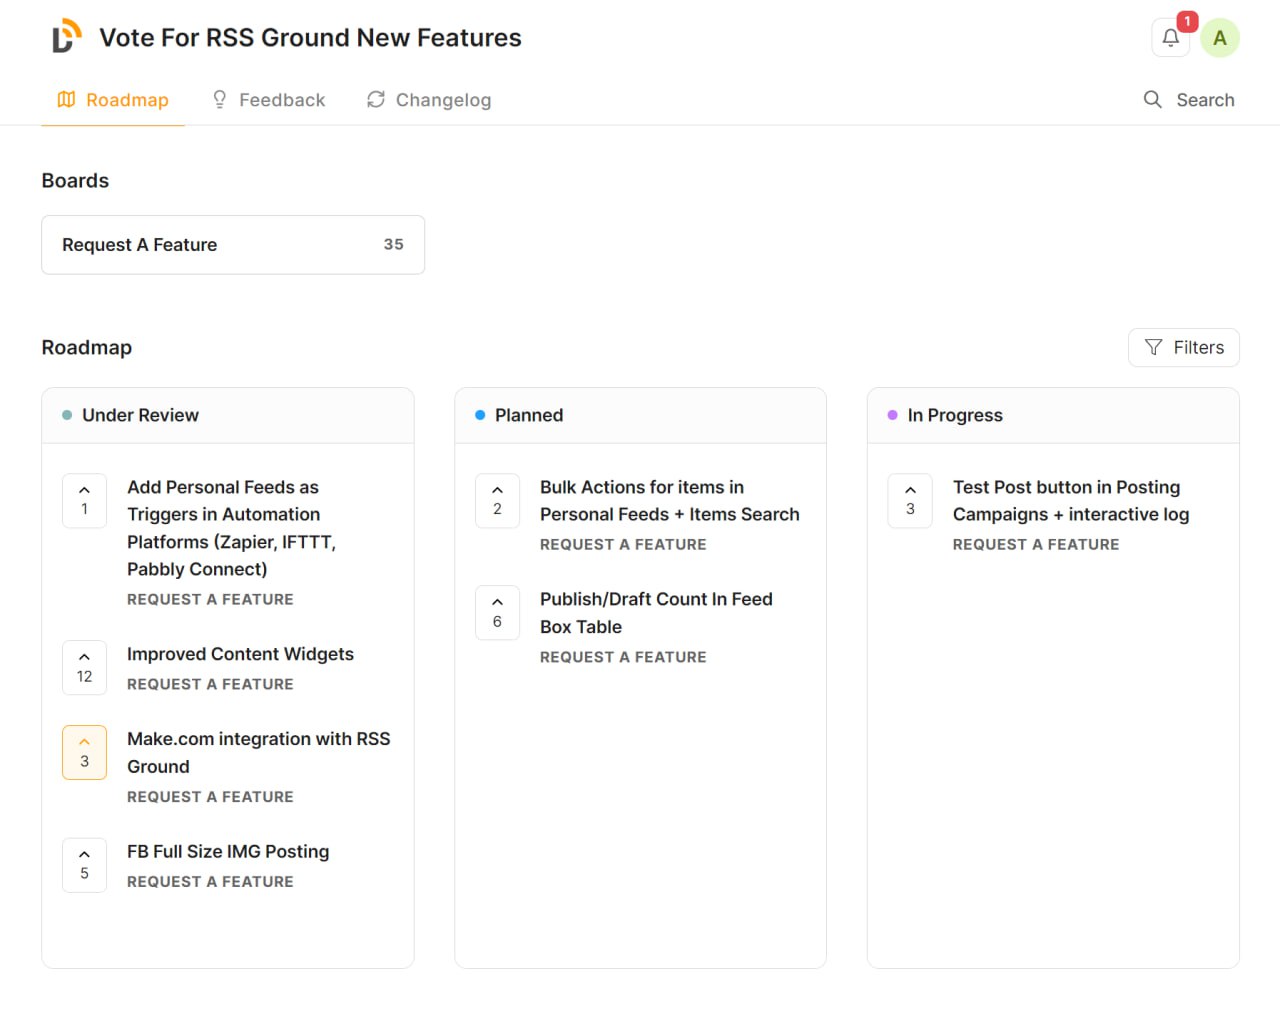Image resolution: width=1280 pixels, height=1011 pixels.
Task: Open FB Full Size IMG Posting post
Action: (x=228, y=851)
